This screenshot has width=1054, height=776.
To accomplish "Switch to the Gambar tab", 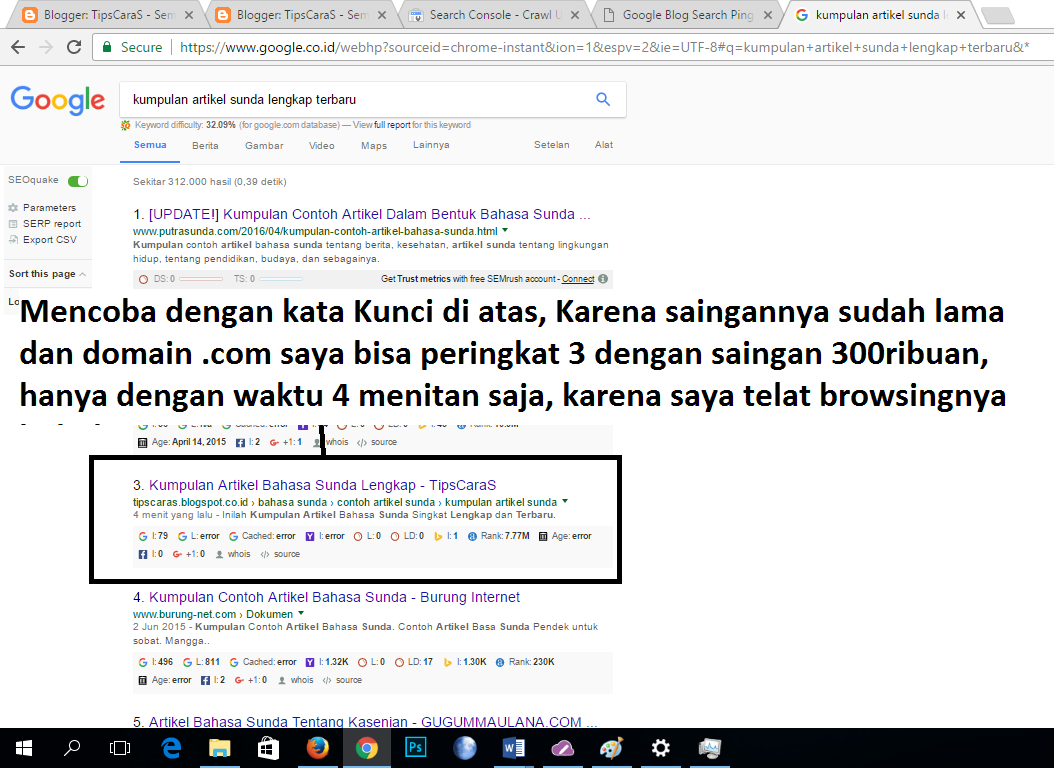I will tap(264, 145).
